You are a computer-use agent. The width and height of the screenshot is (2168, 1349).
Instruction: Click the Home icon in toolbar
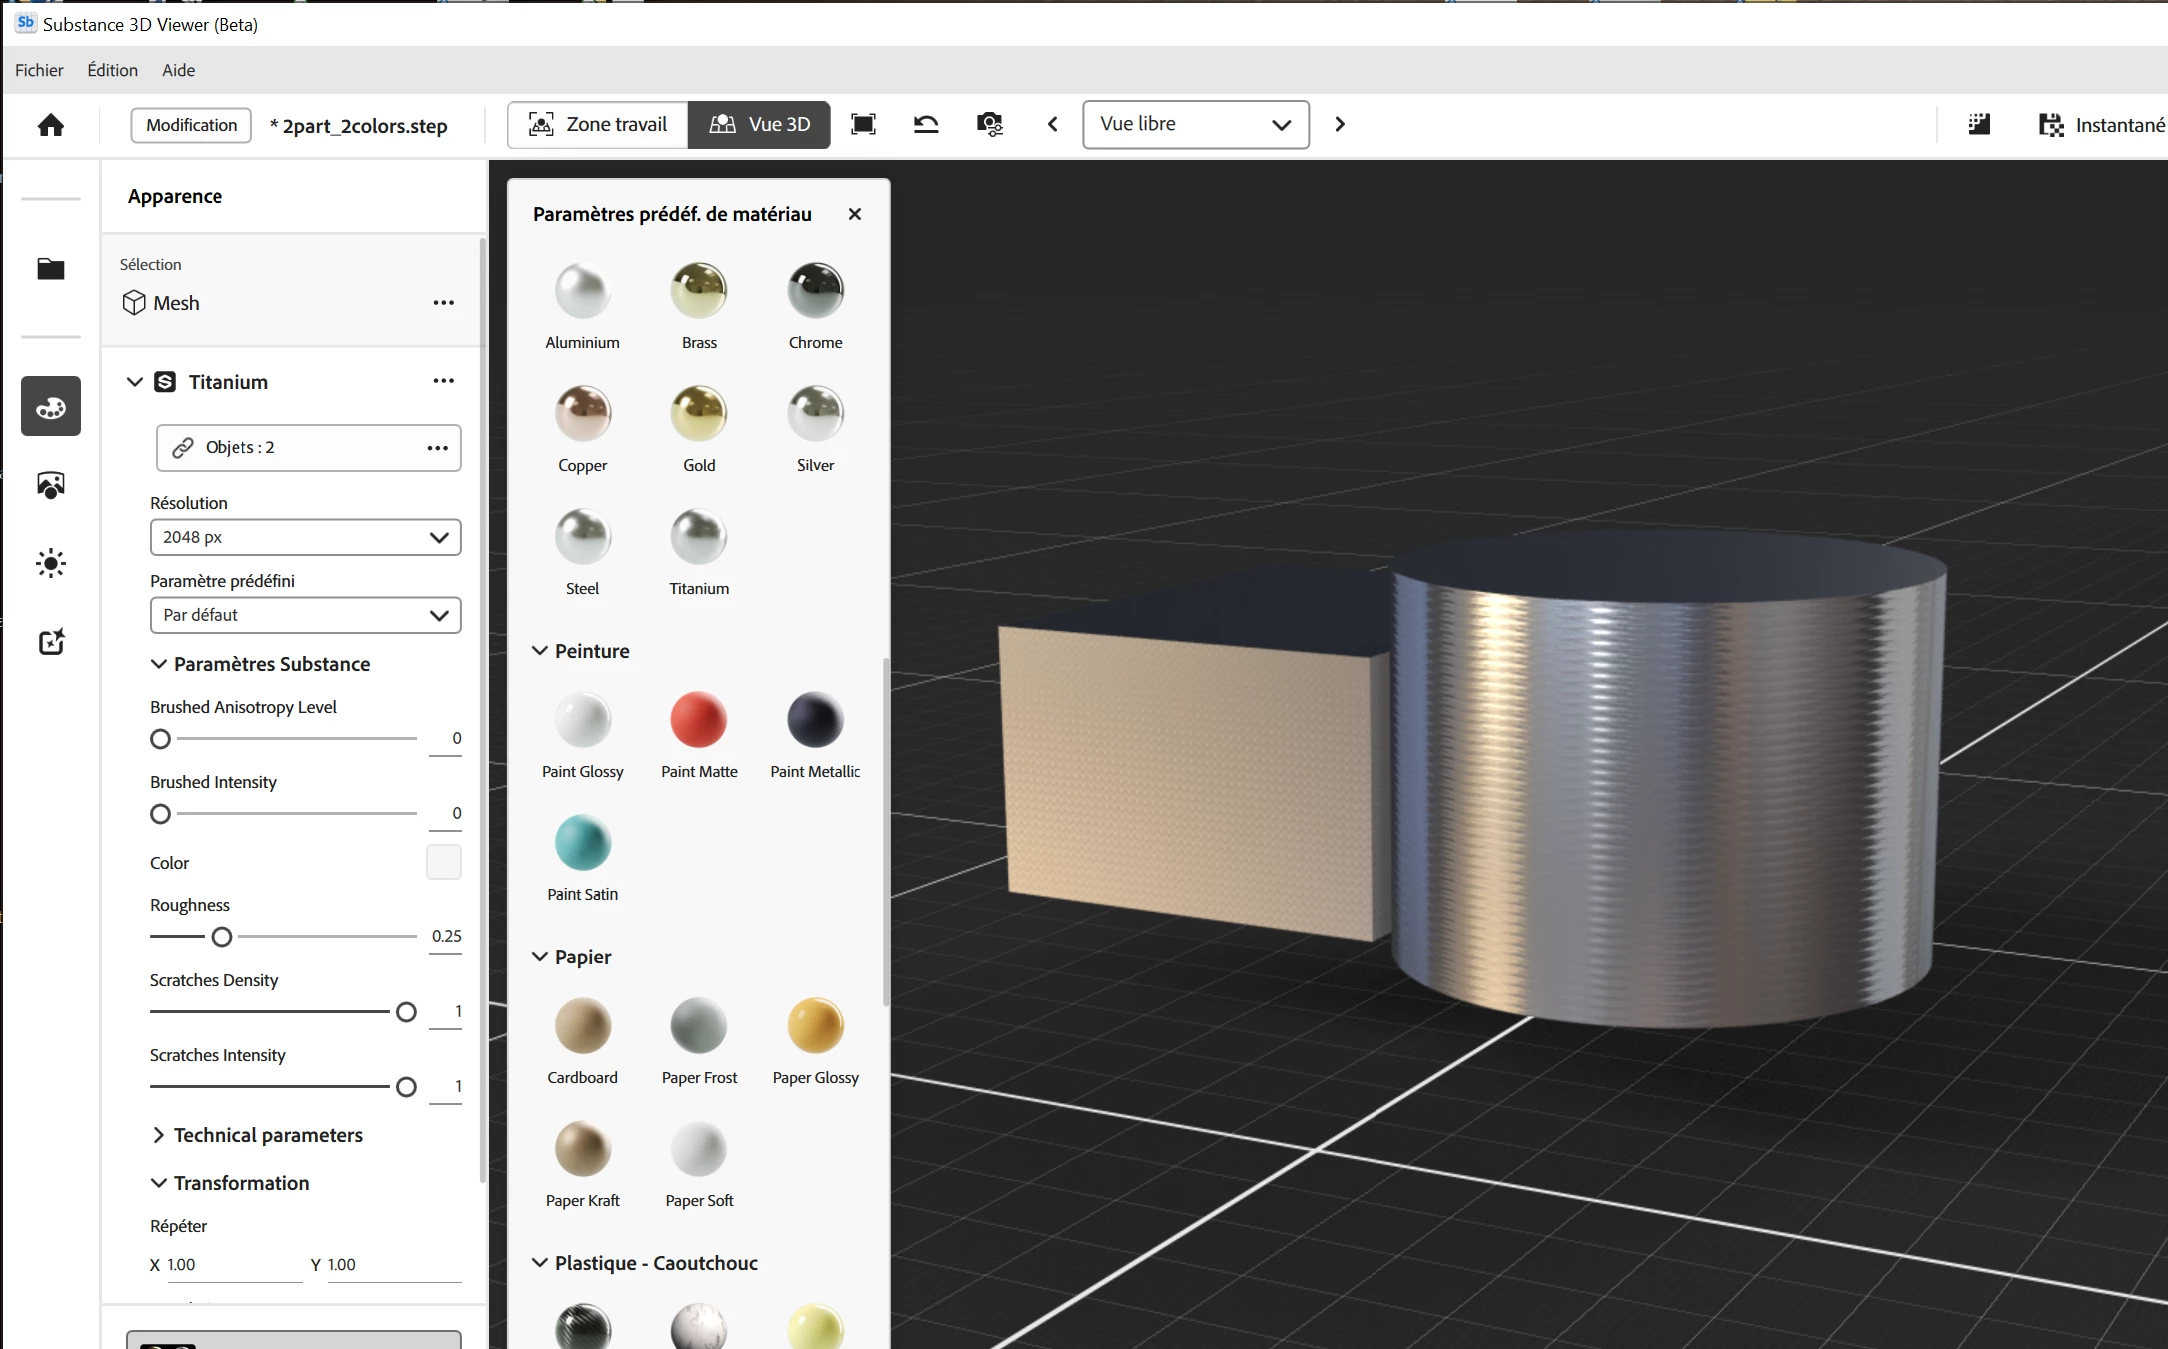click(51, 125)
